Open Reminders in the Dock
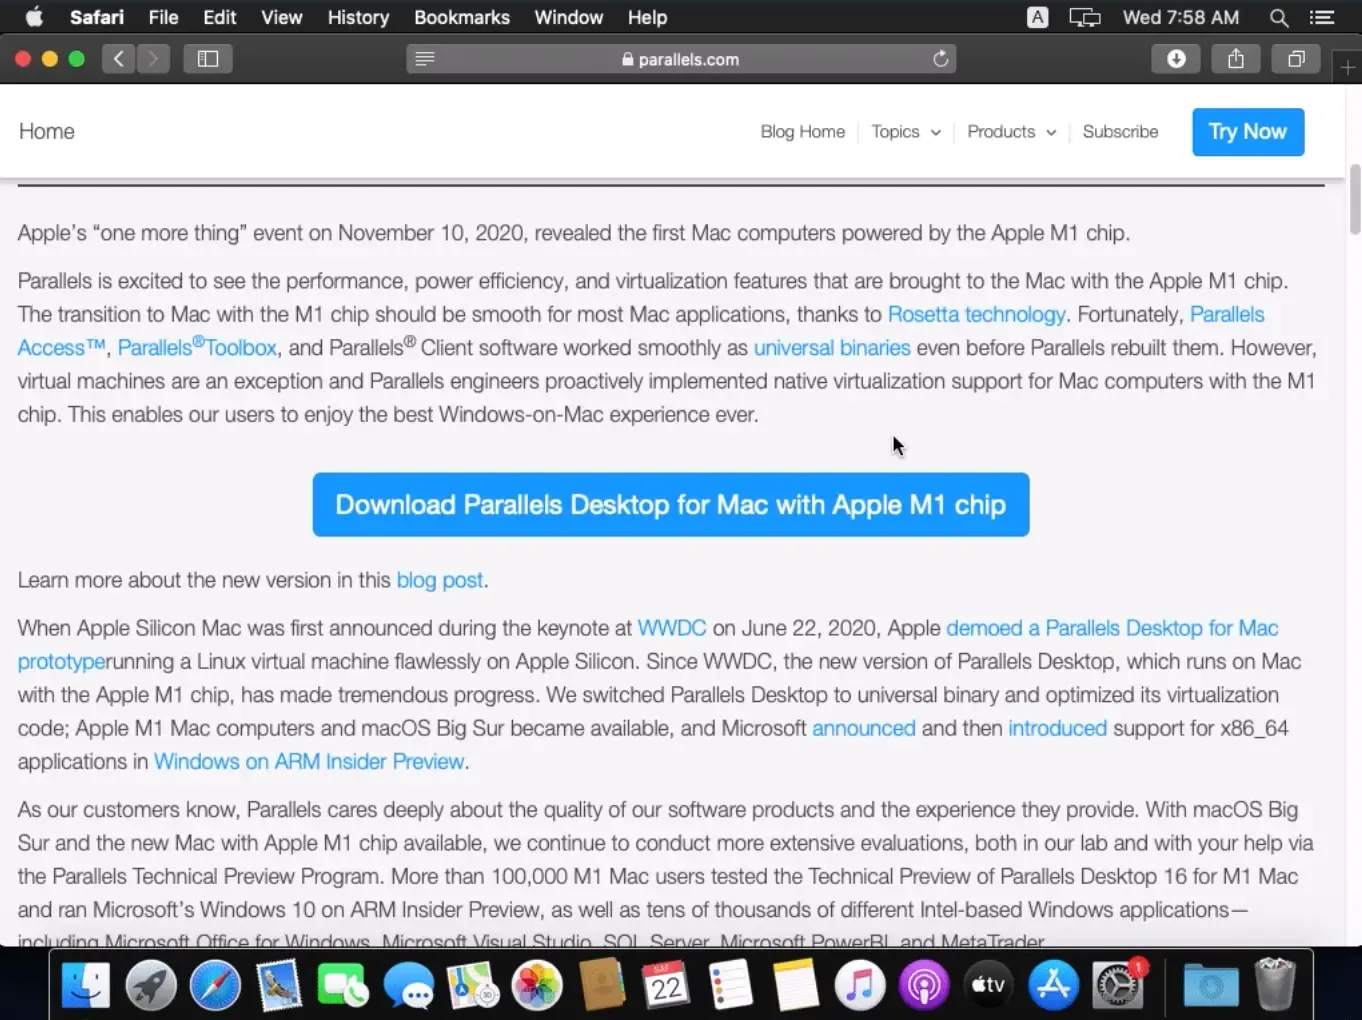 [x=731, y=985]
